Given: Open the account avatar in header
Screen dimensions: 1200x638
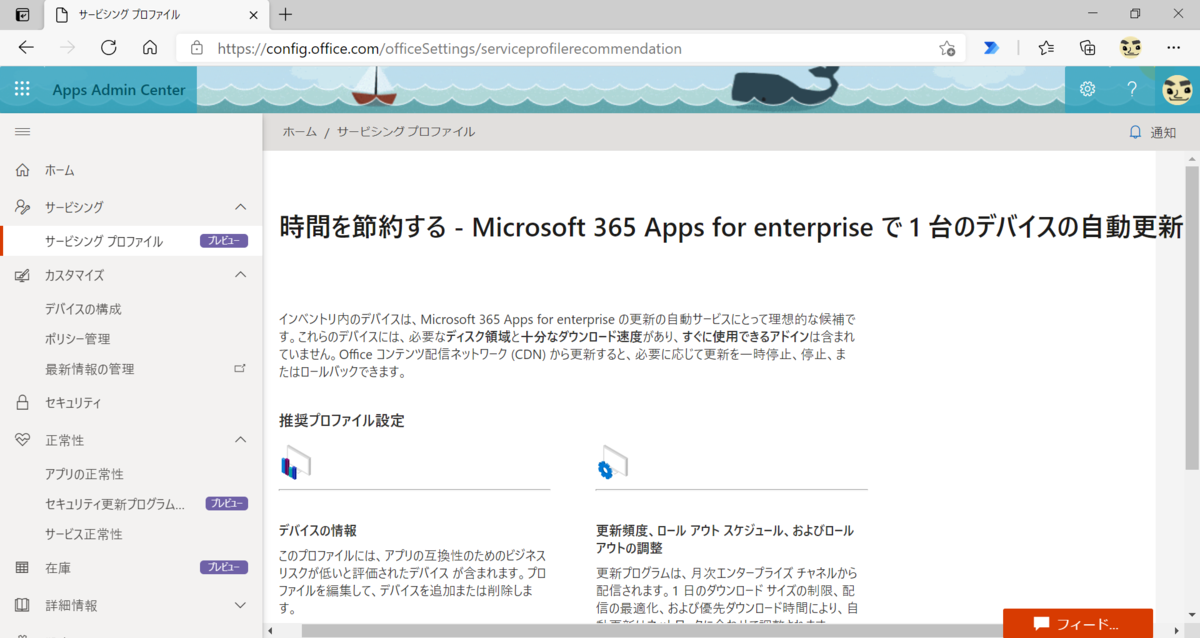Looking at the screenshot, I should tap(1177, 89).
